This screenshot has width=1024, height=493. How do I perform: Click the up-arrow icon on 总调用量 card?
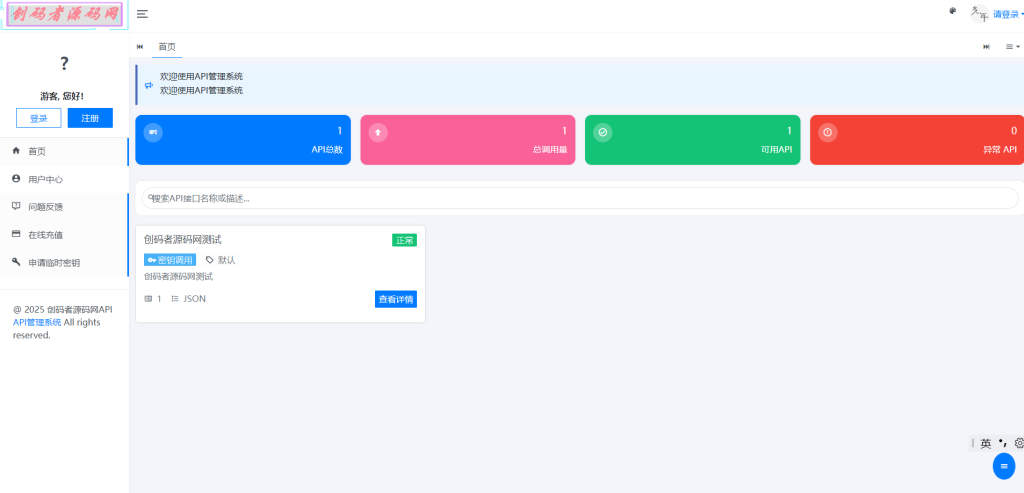point(378,133)
